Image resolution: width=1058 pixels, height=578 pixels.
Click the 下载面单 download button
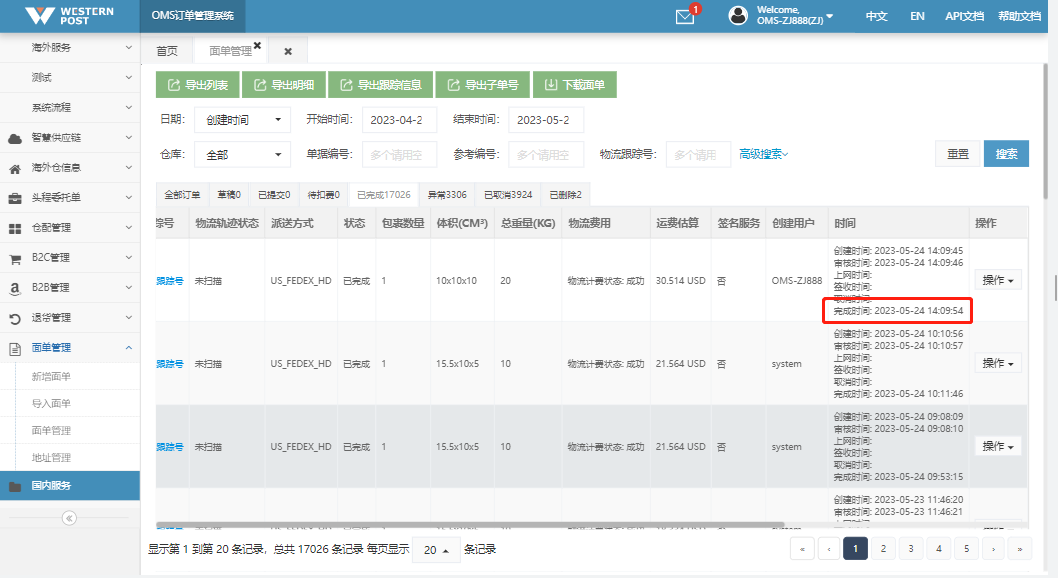[574, 84]
